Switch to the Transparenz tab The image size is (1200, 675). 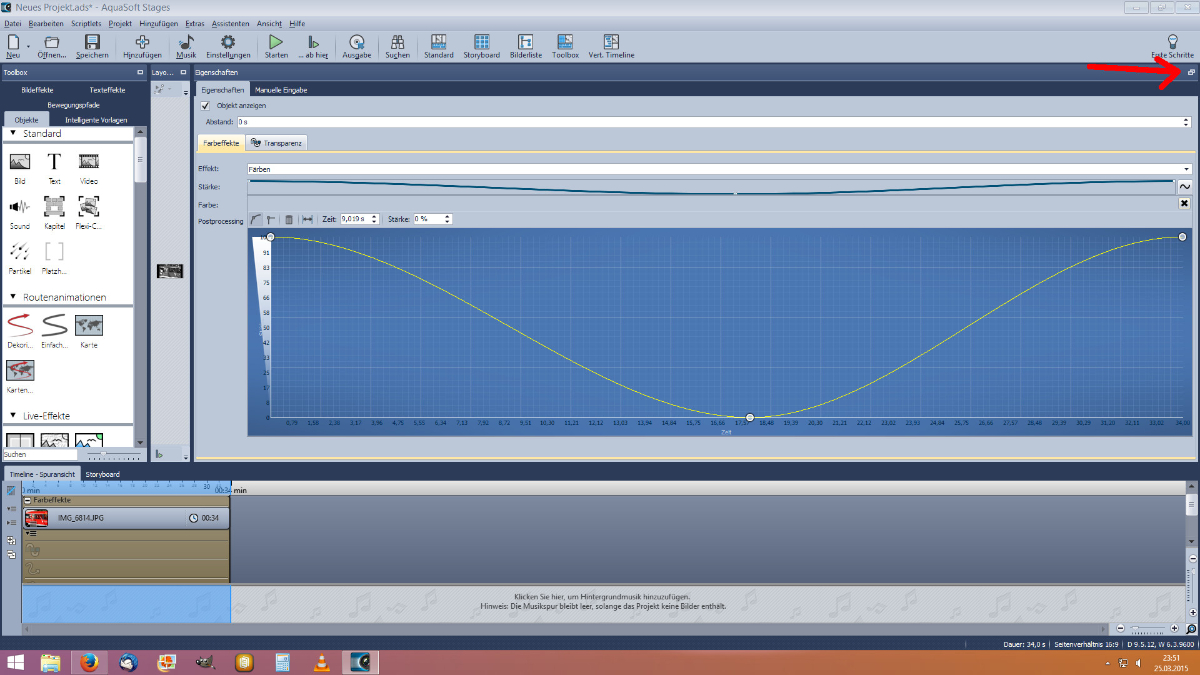click(278, 143)
